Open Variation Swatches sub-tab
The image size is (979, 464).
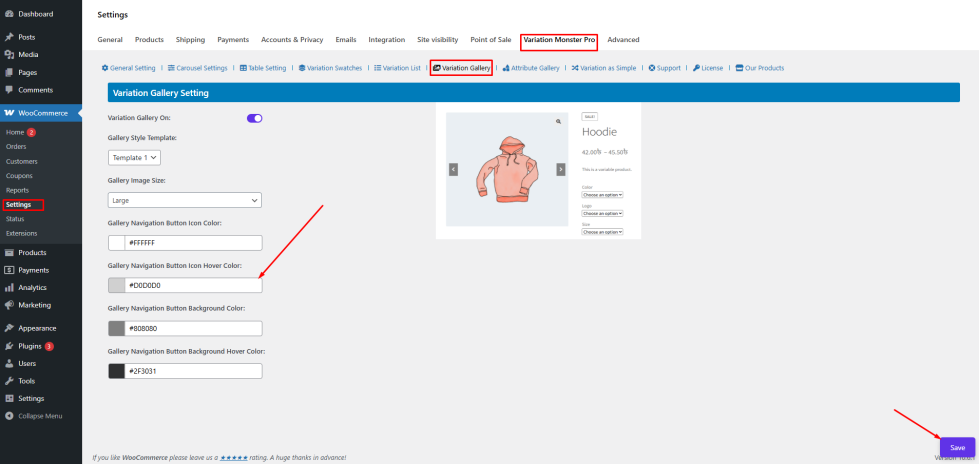click(x=330, y=68)
